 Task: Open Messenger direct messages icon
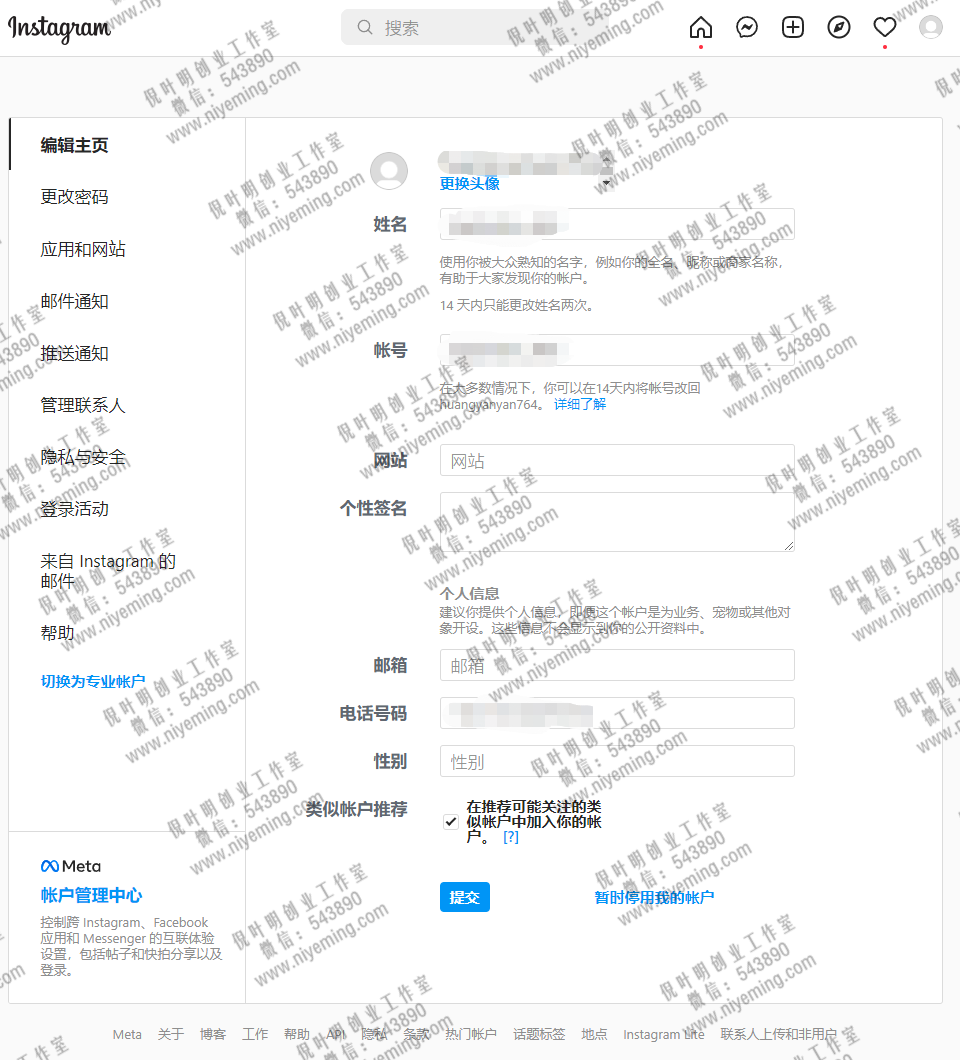[x=746, y=27]
